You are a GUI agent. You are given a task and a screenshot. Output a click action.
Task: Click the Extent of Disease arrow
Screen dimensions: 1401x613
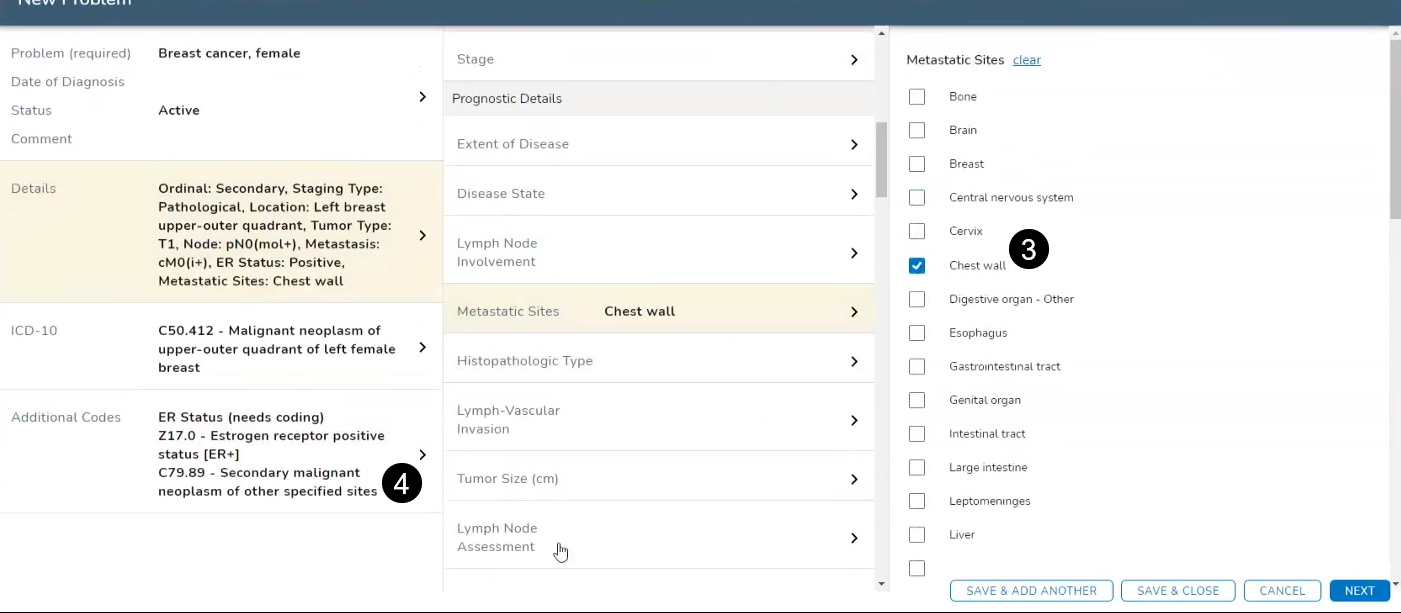click(x=853, y=144)
